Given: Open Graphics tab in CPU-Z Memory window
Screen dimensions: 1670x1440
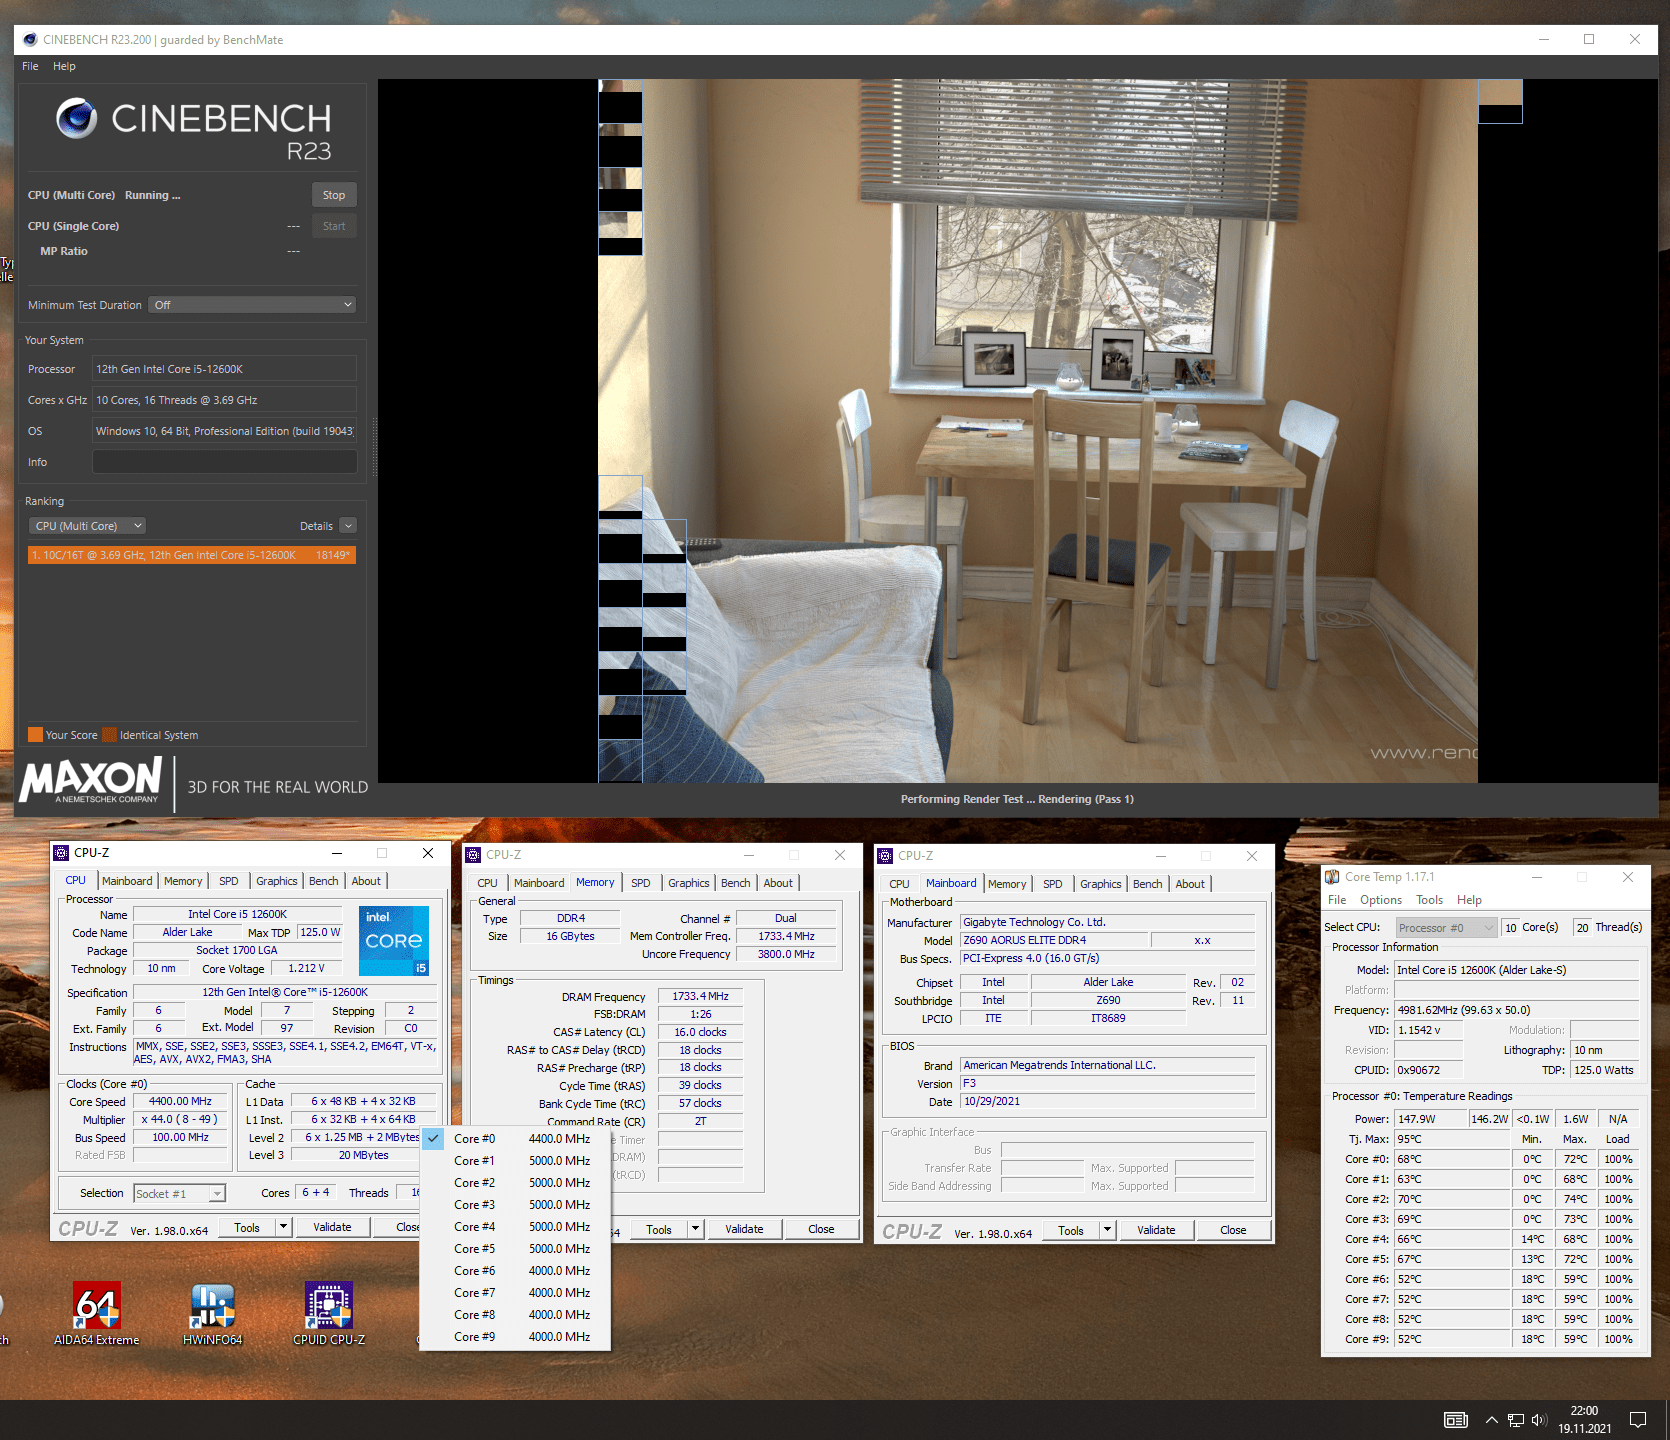Looking at the screenshot, I should point(689,883).
